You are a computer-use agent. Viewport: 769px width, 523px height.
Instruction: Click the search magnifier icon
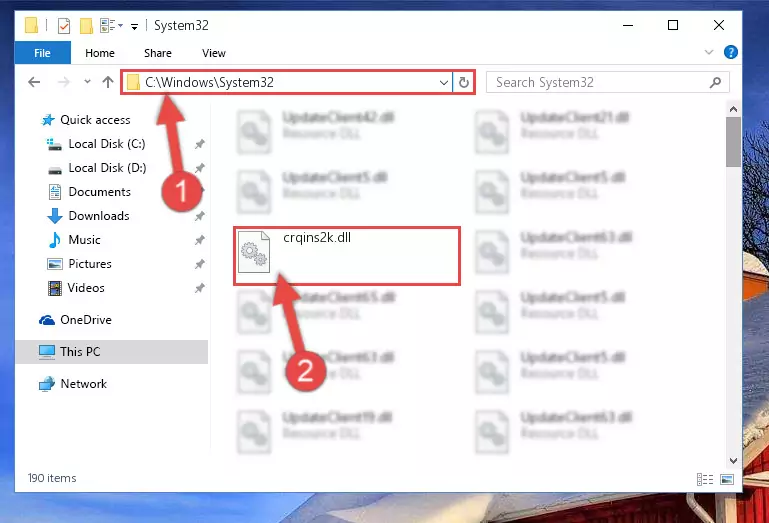pyautogui.click(x=715, y=82)
